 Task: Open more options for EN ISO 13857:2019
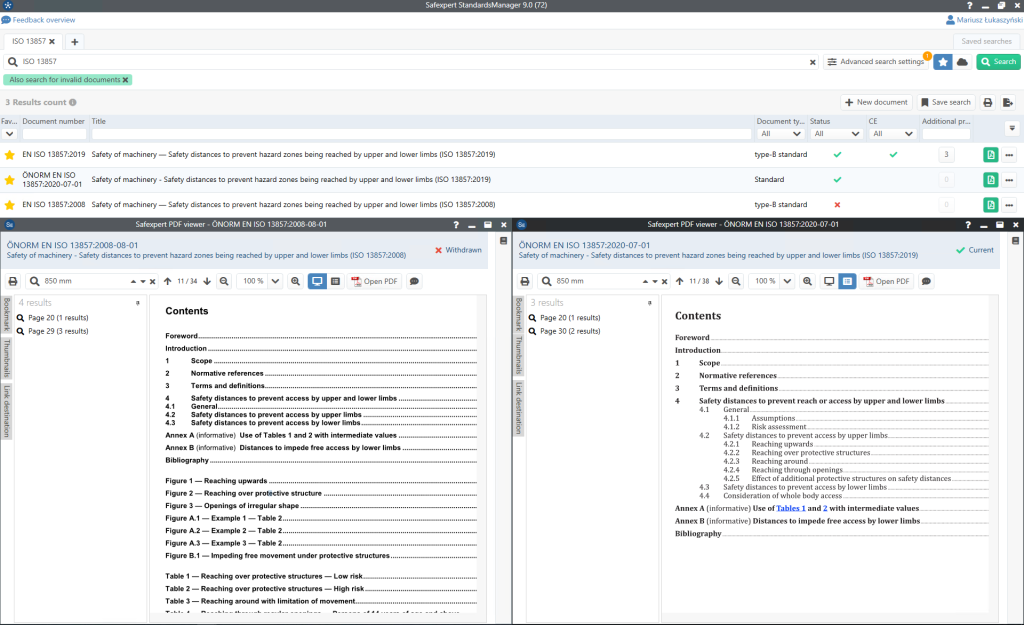(1009, 155)
